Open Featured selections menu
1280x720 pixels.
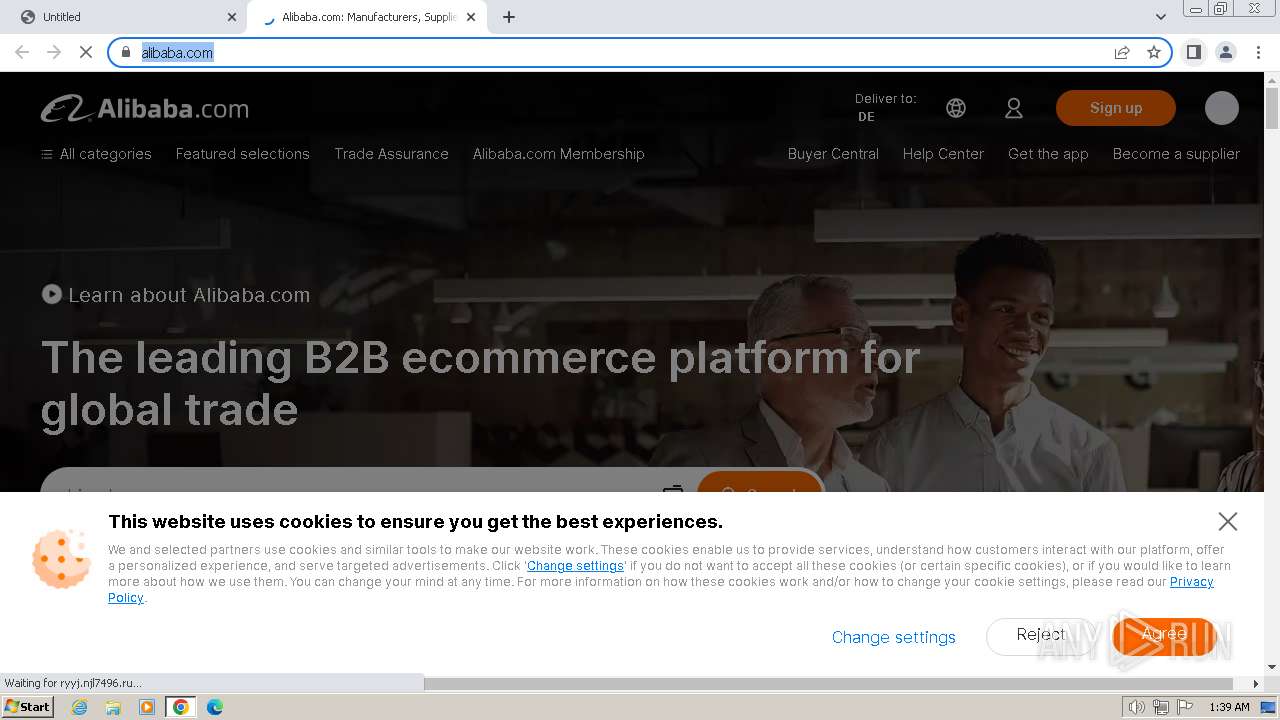(243, 154)
